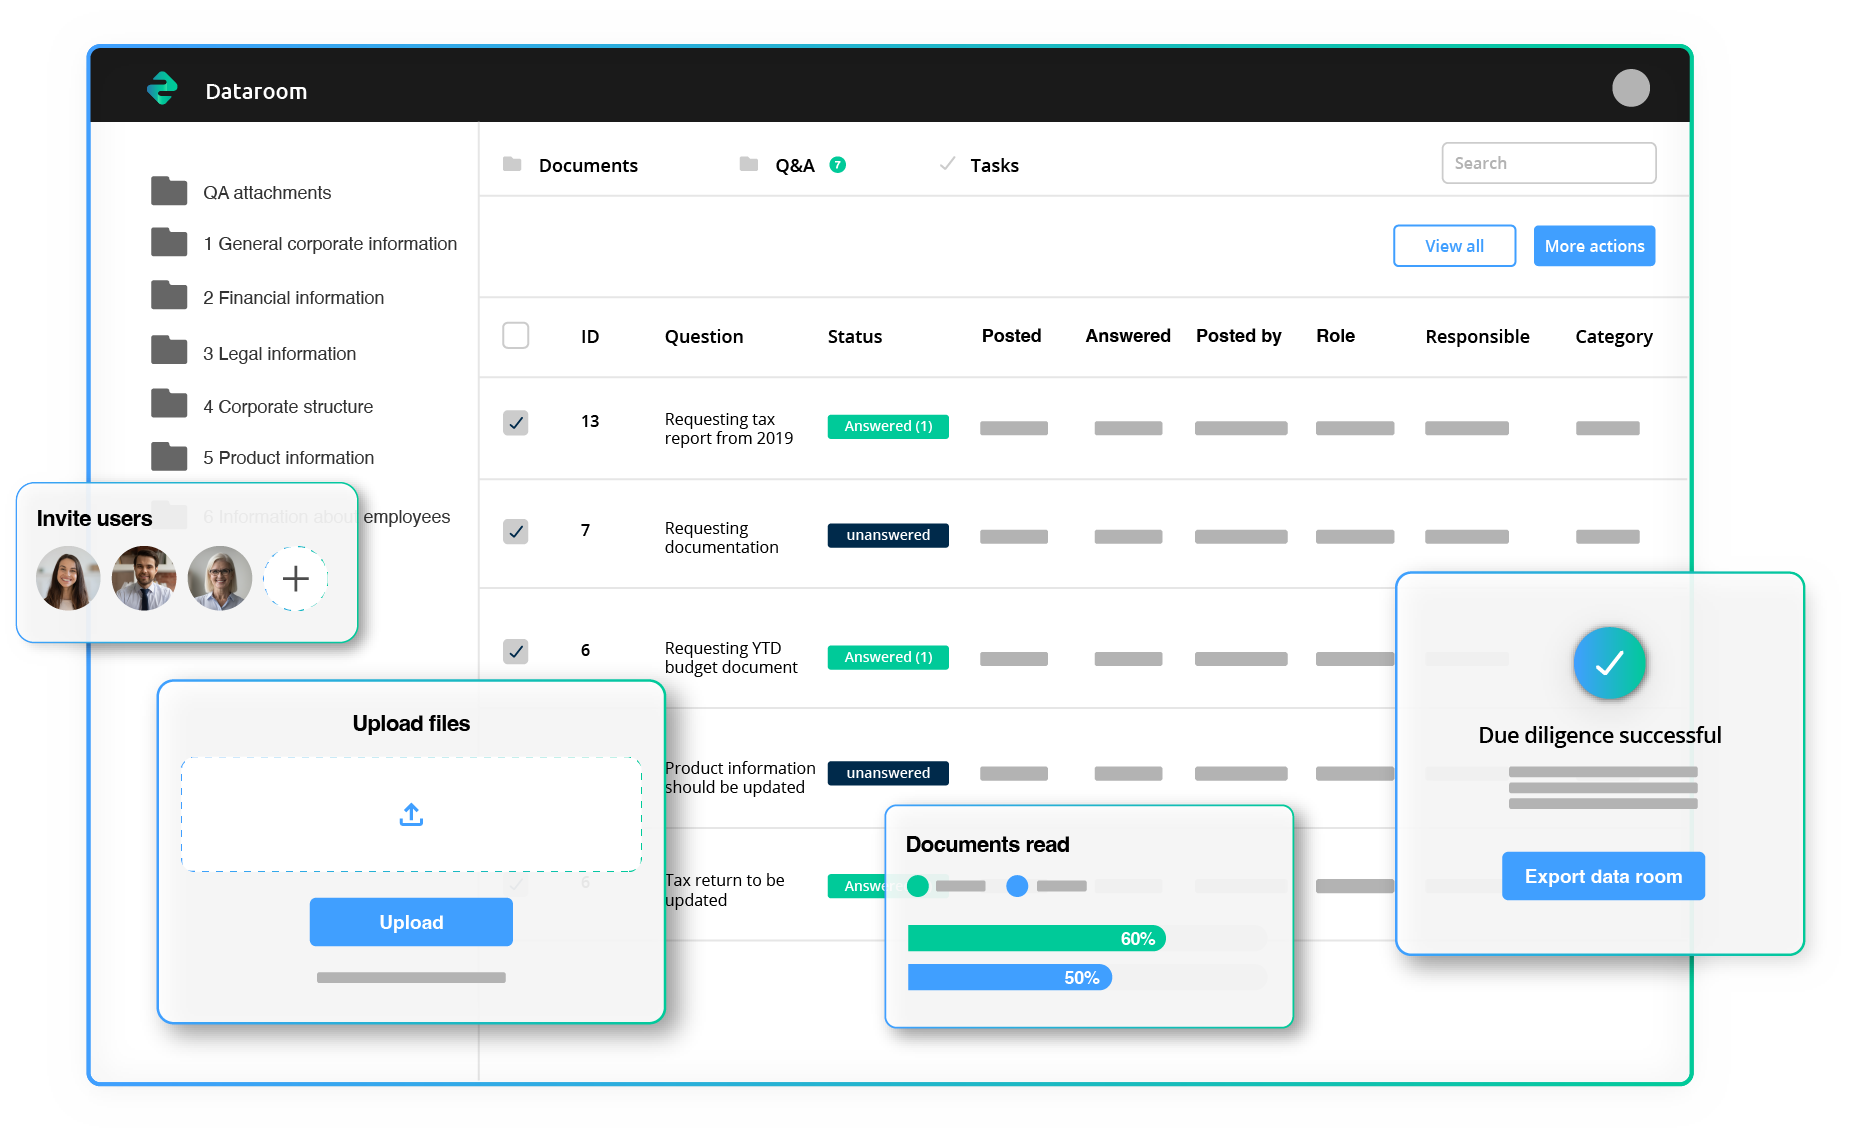Screen dimensions: 1855x1137
Task: Click the bearded man's avatar in Invite users
Action: 144,578
